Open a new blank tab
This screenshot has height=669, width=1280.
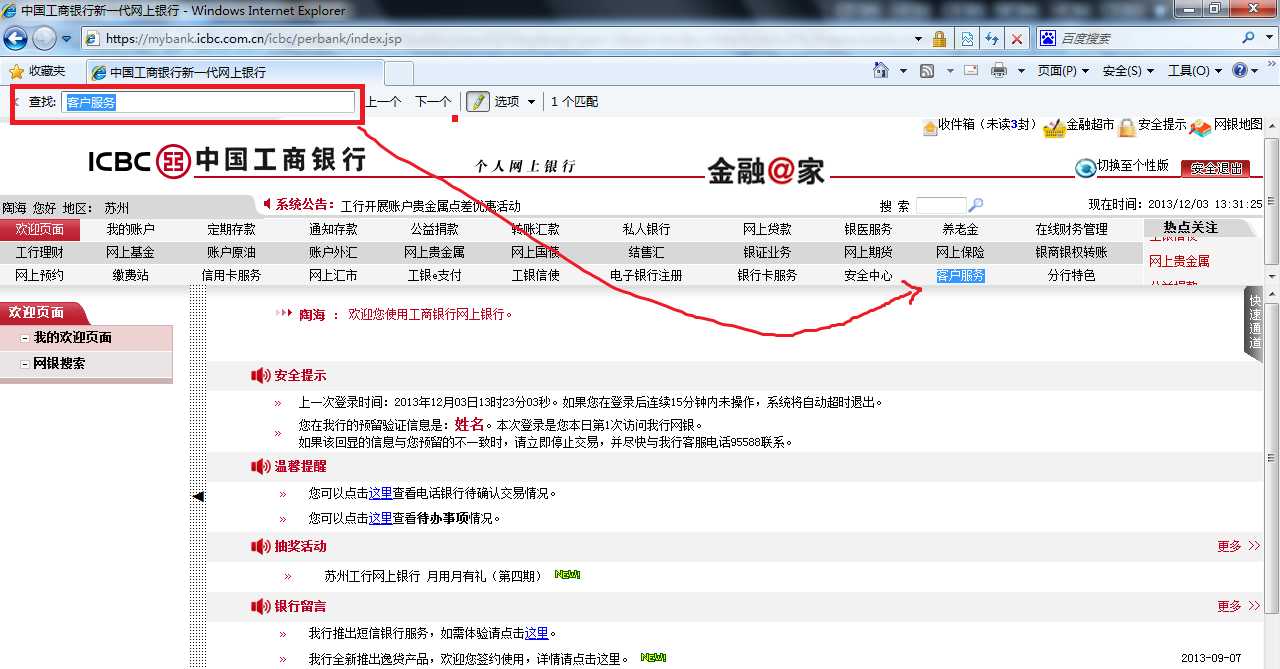tap(399, 73)
